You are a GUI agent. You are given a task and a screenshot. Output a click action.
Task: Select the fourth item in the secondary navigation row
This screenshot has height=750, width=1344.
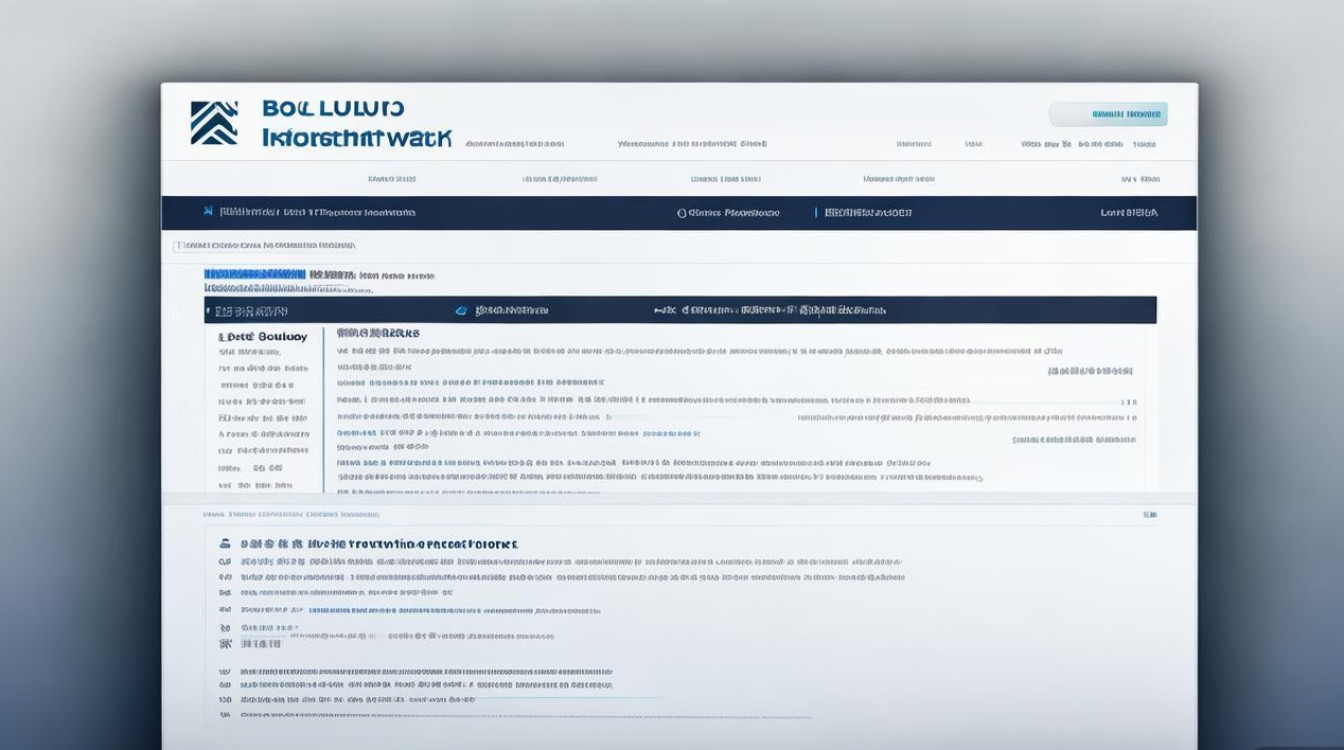[898, 179]
